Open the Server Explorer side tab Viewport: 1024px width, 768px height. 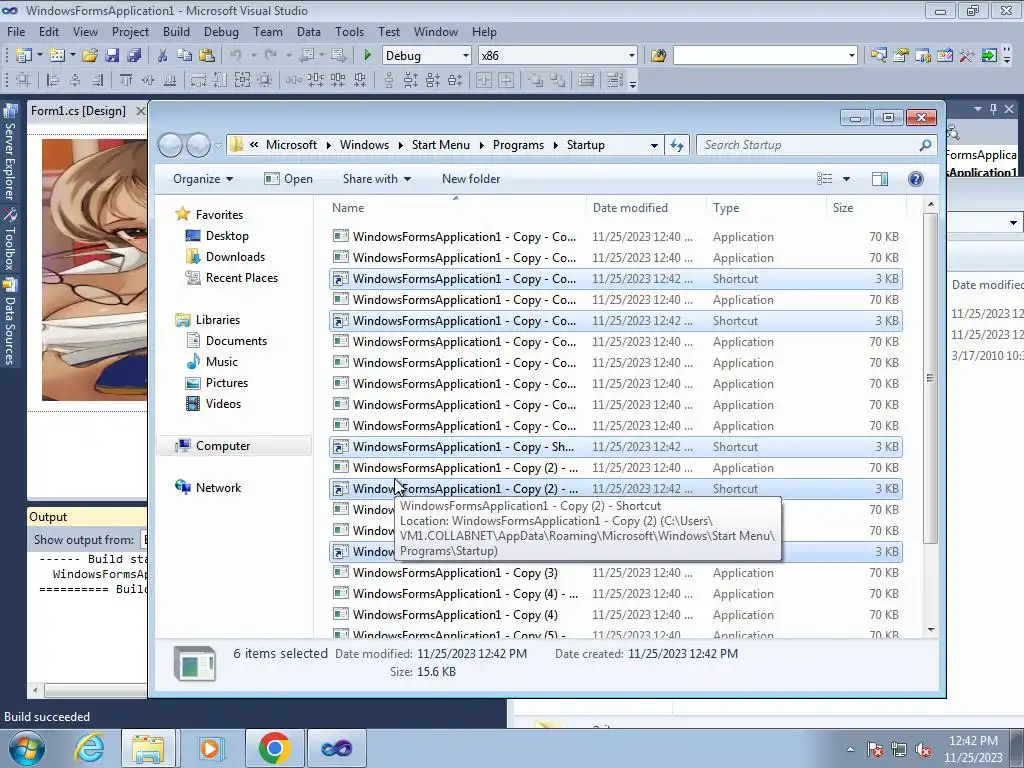(x=10, y=154)
